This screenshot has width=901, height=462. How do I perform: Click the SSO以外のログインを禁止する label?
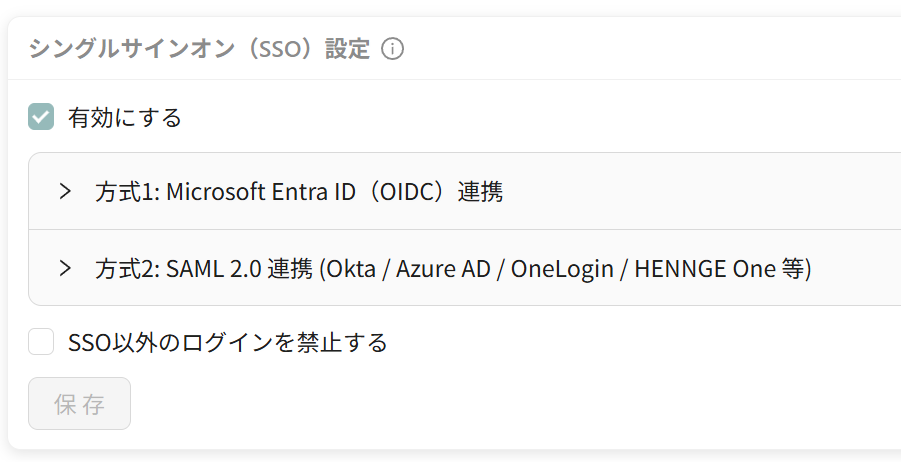click(228, 342)
